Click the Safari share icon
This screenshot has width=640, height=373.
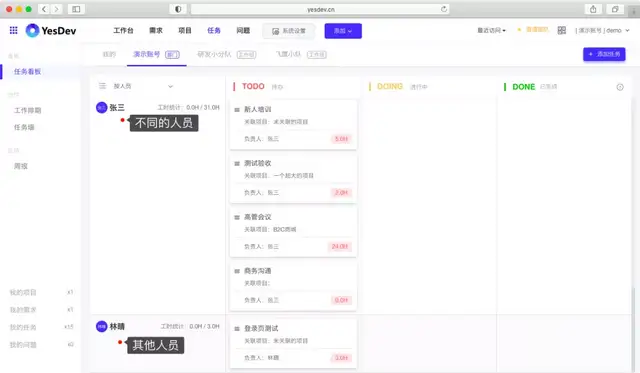[593, 9]
